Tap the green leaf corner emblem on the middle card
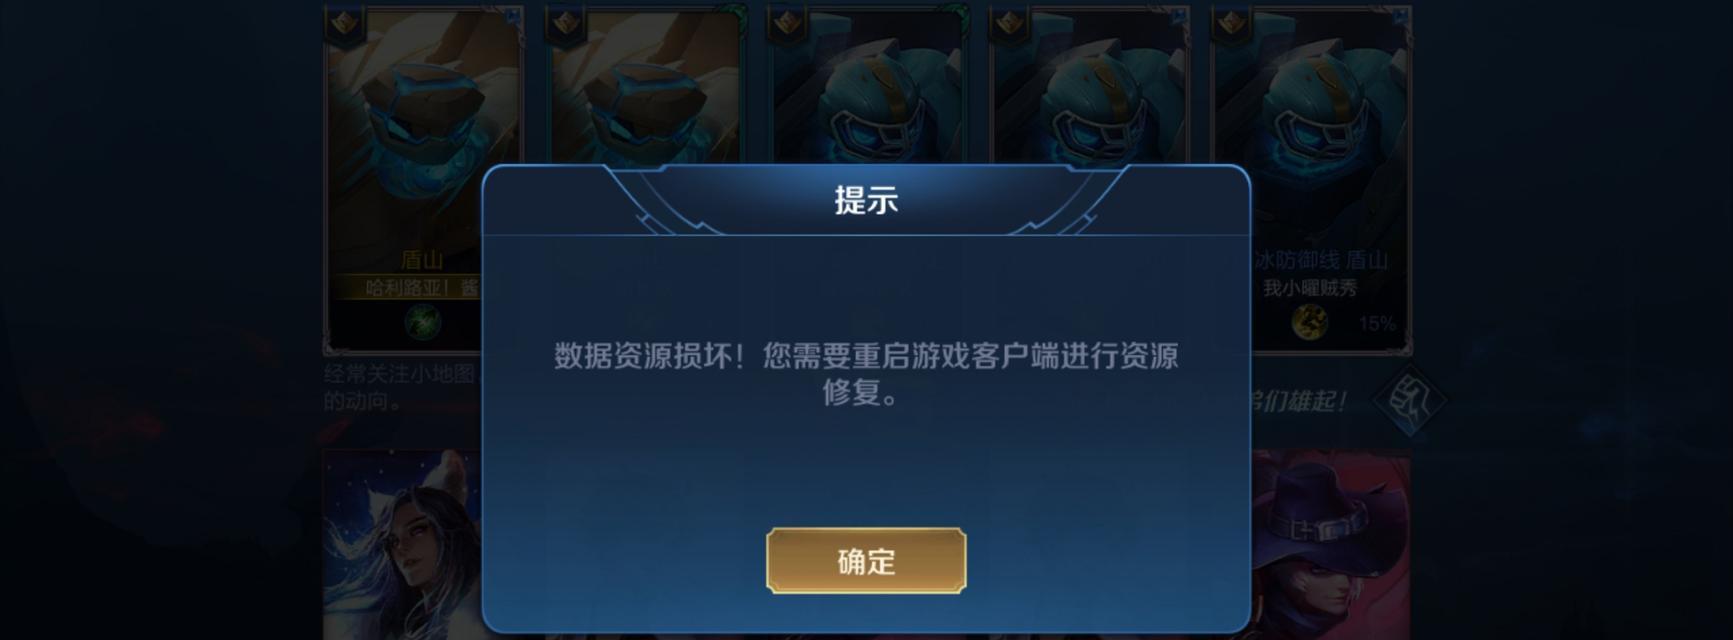Image resolution: width=1733 pixels, height=640 pixels. pyautogui.click(x=954, y=16)
